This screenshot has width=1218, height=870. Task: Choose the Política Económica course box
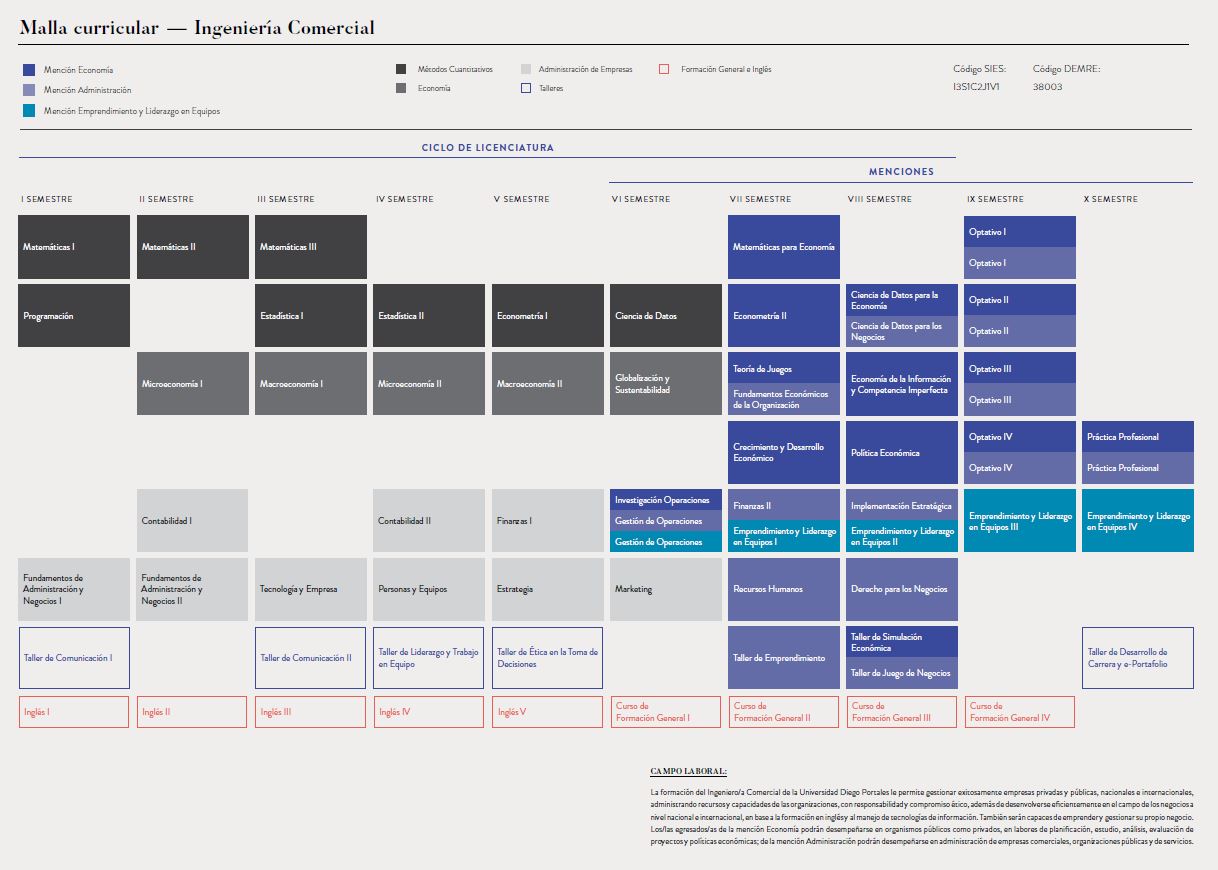pyautogui.click(x=901, y=453)
